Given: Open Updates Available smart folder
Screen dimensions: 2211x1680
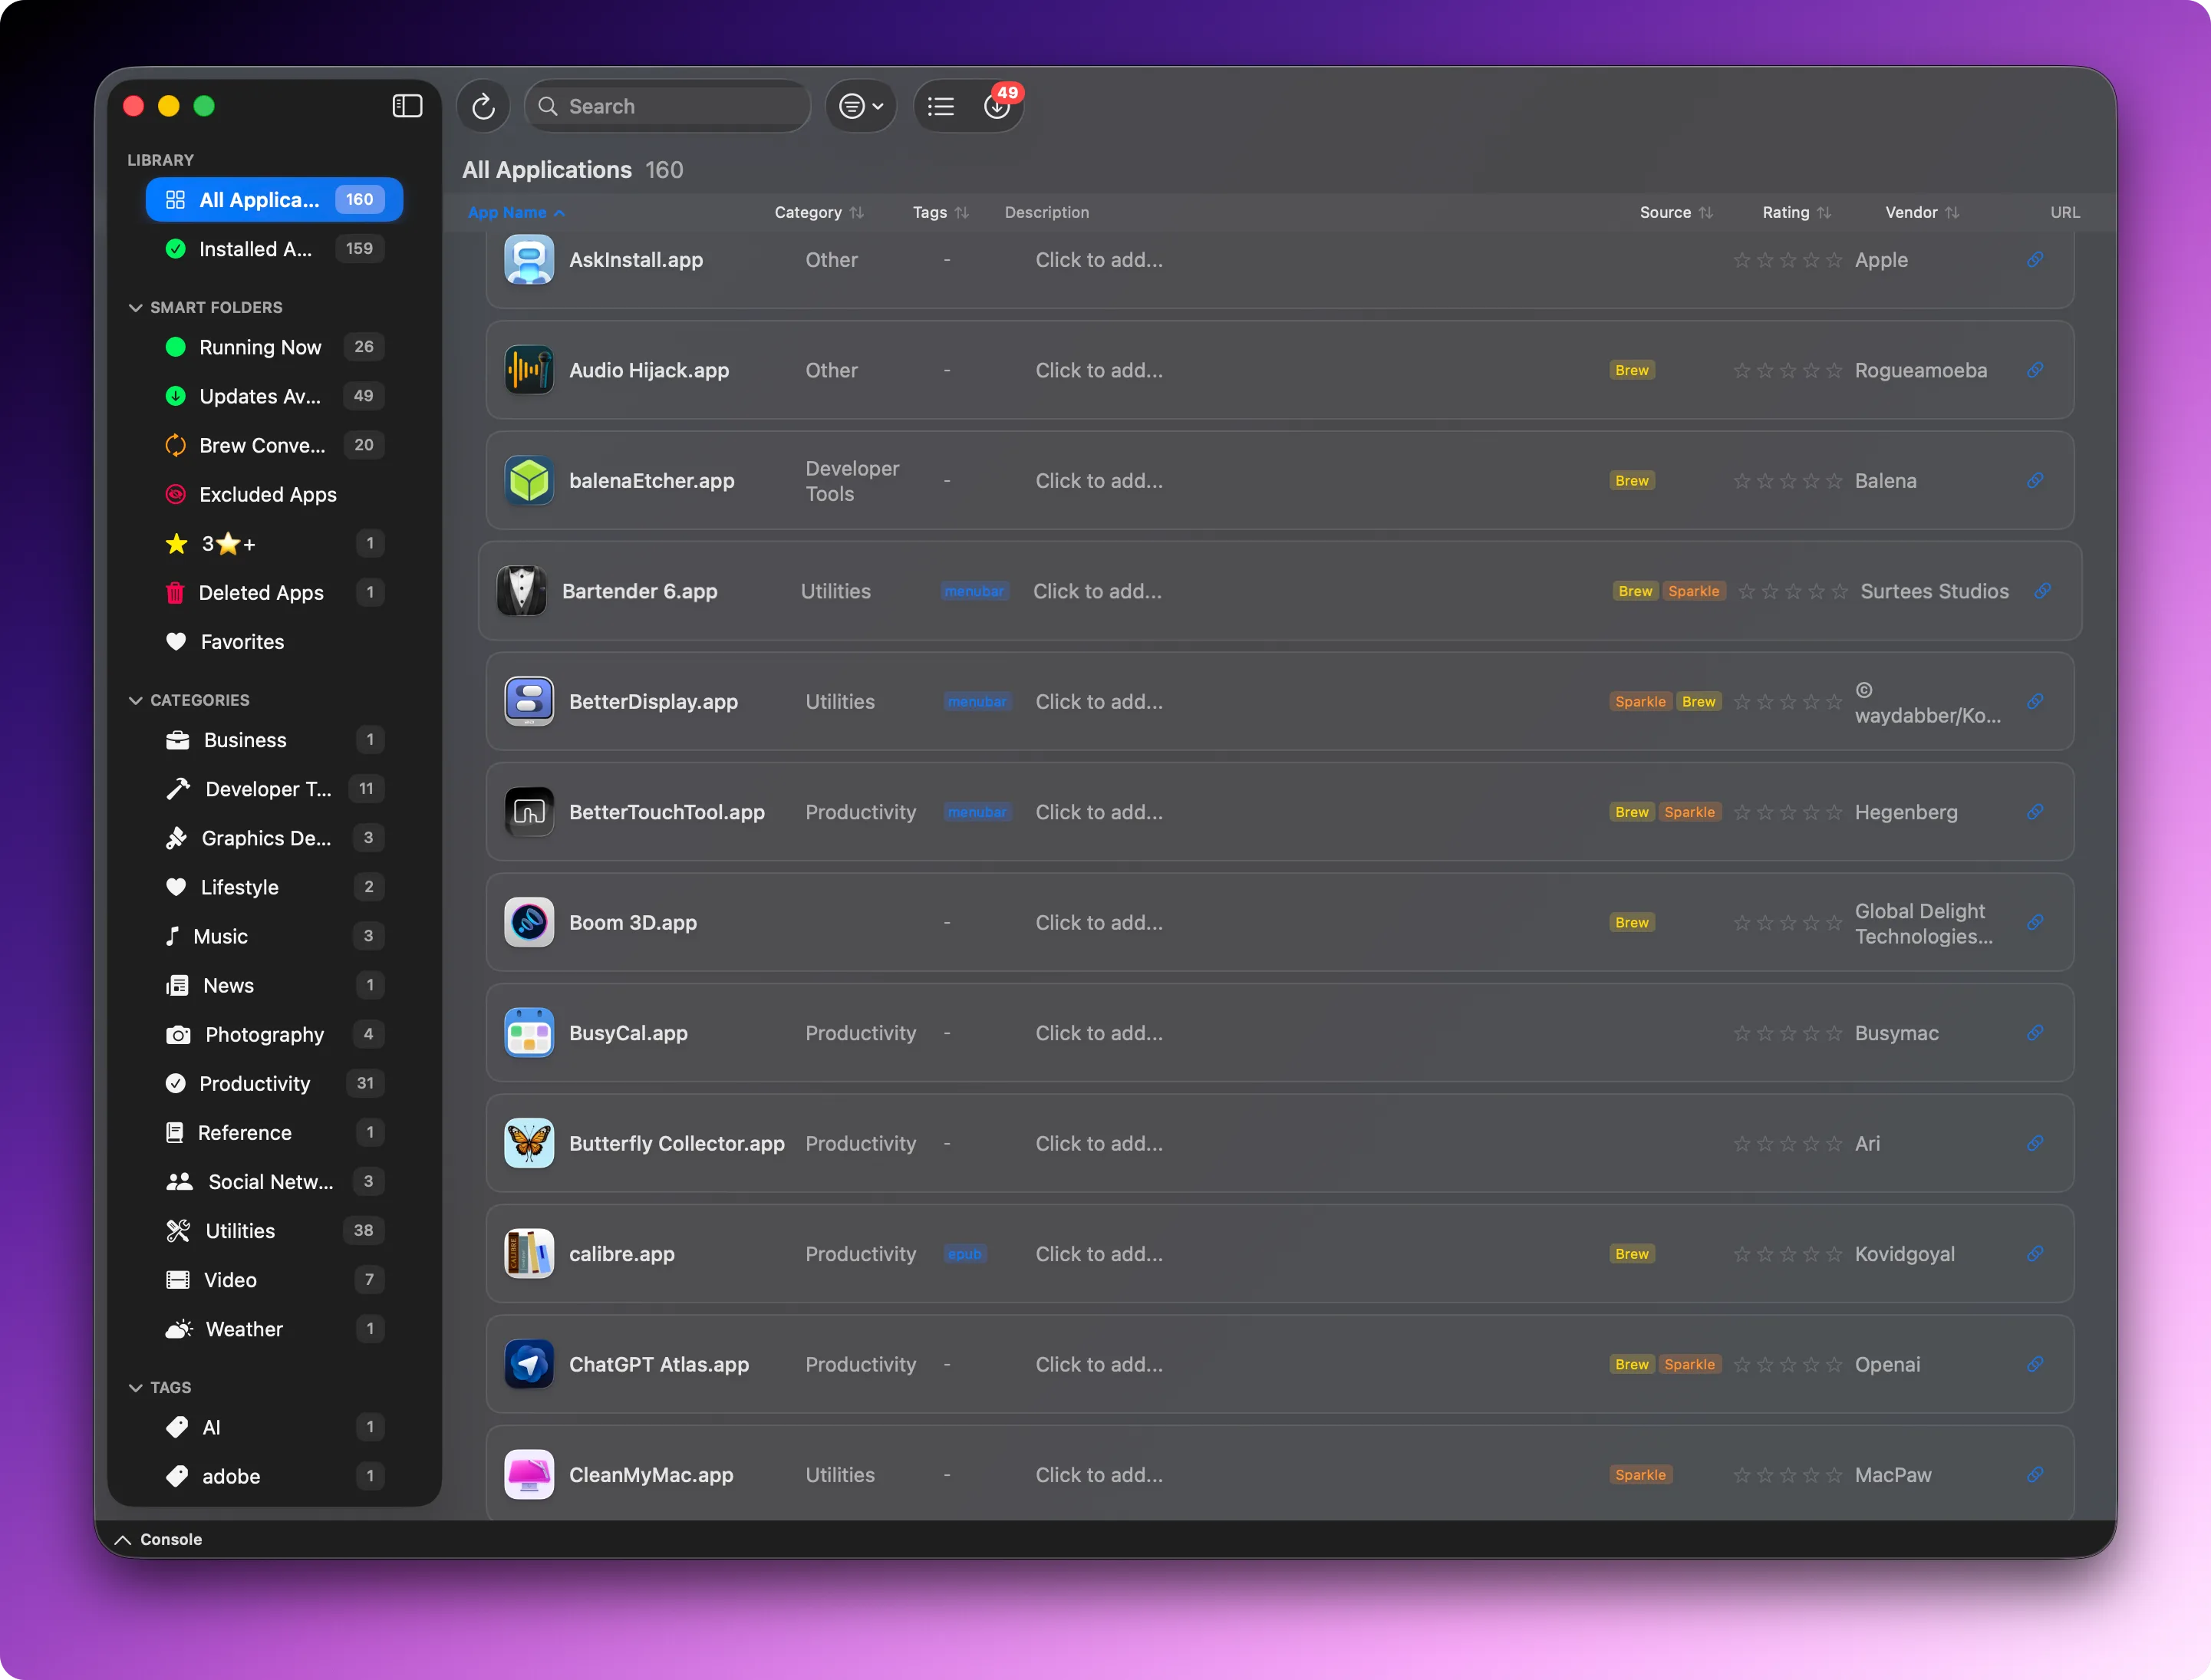Looking at the screenshot, I should tap(274, 396).
